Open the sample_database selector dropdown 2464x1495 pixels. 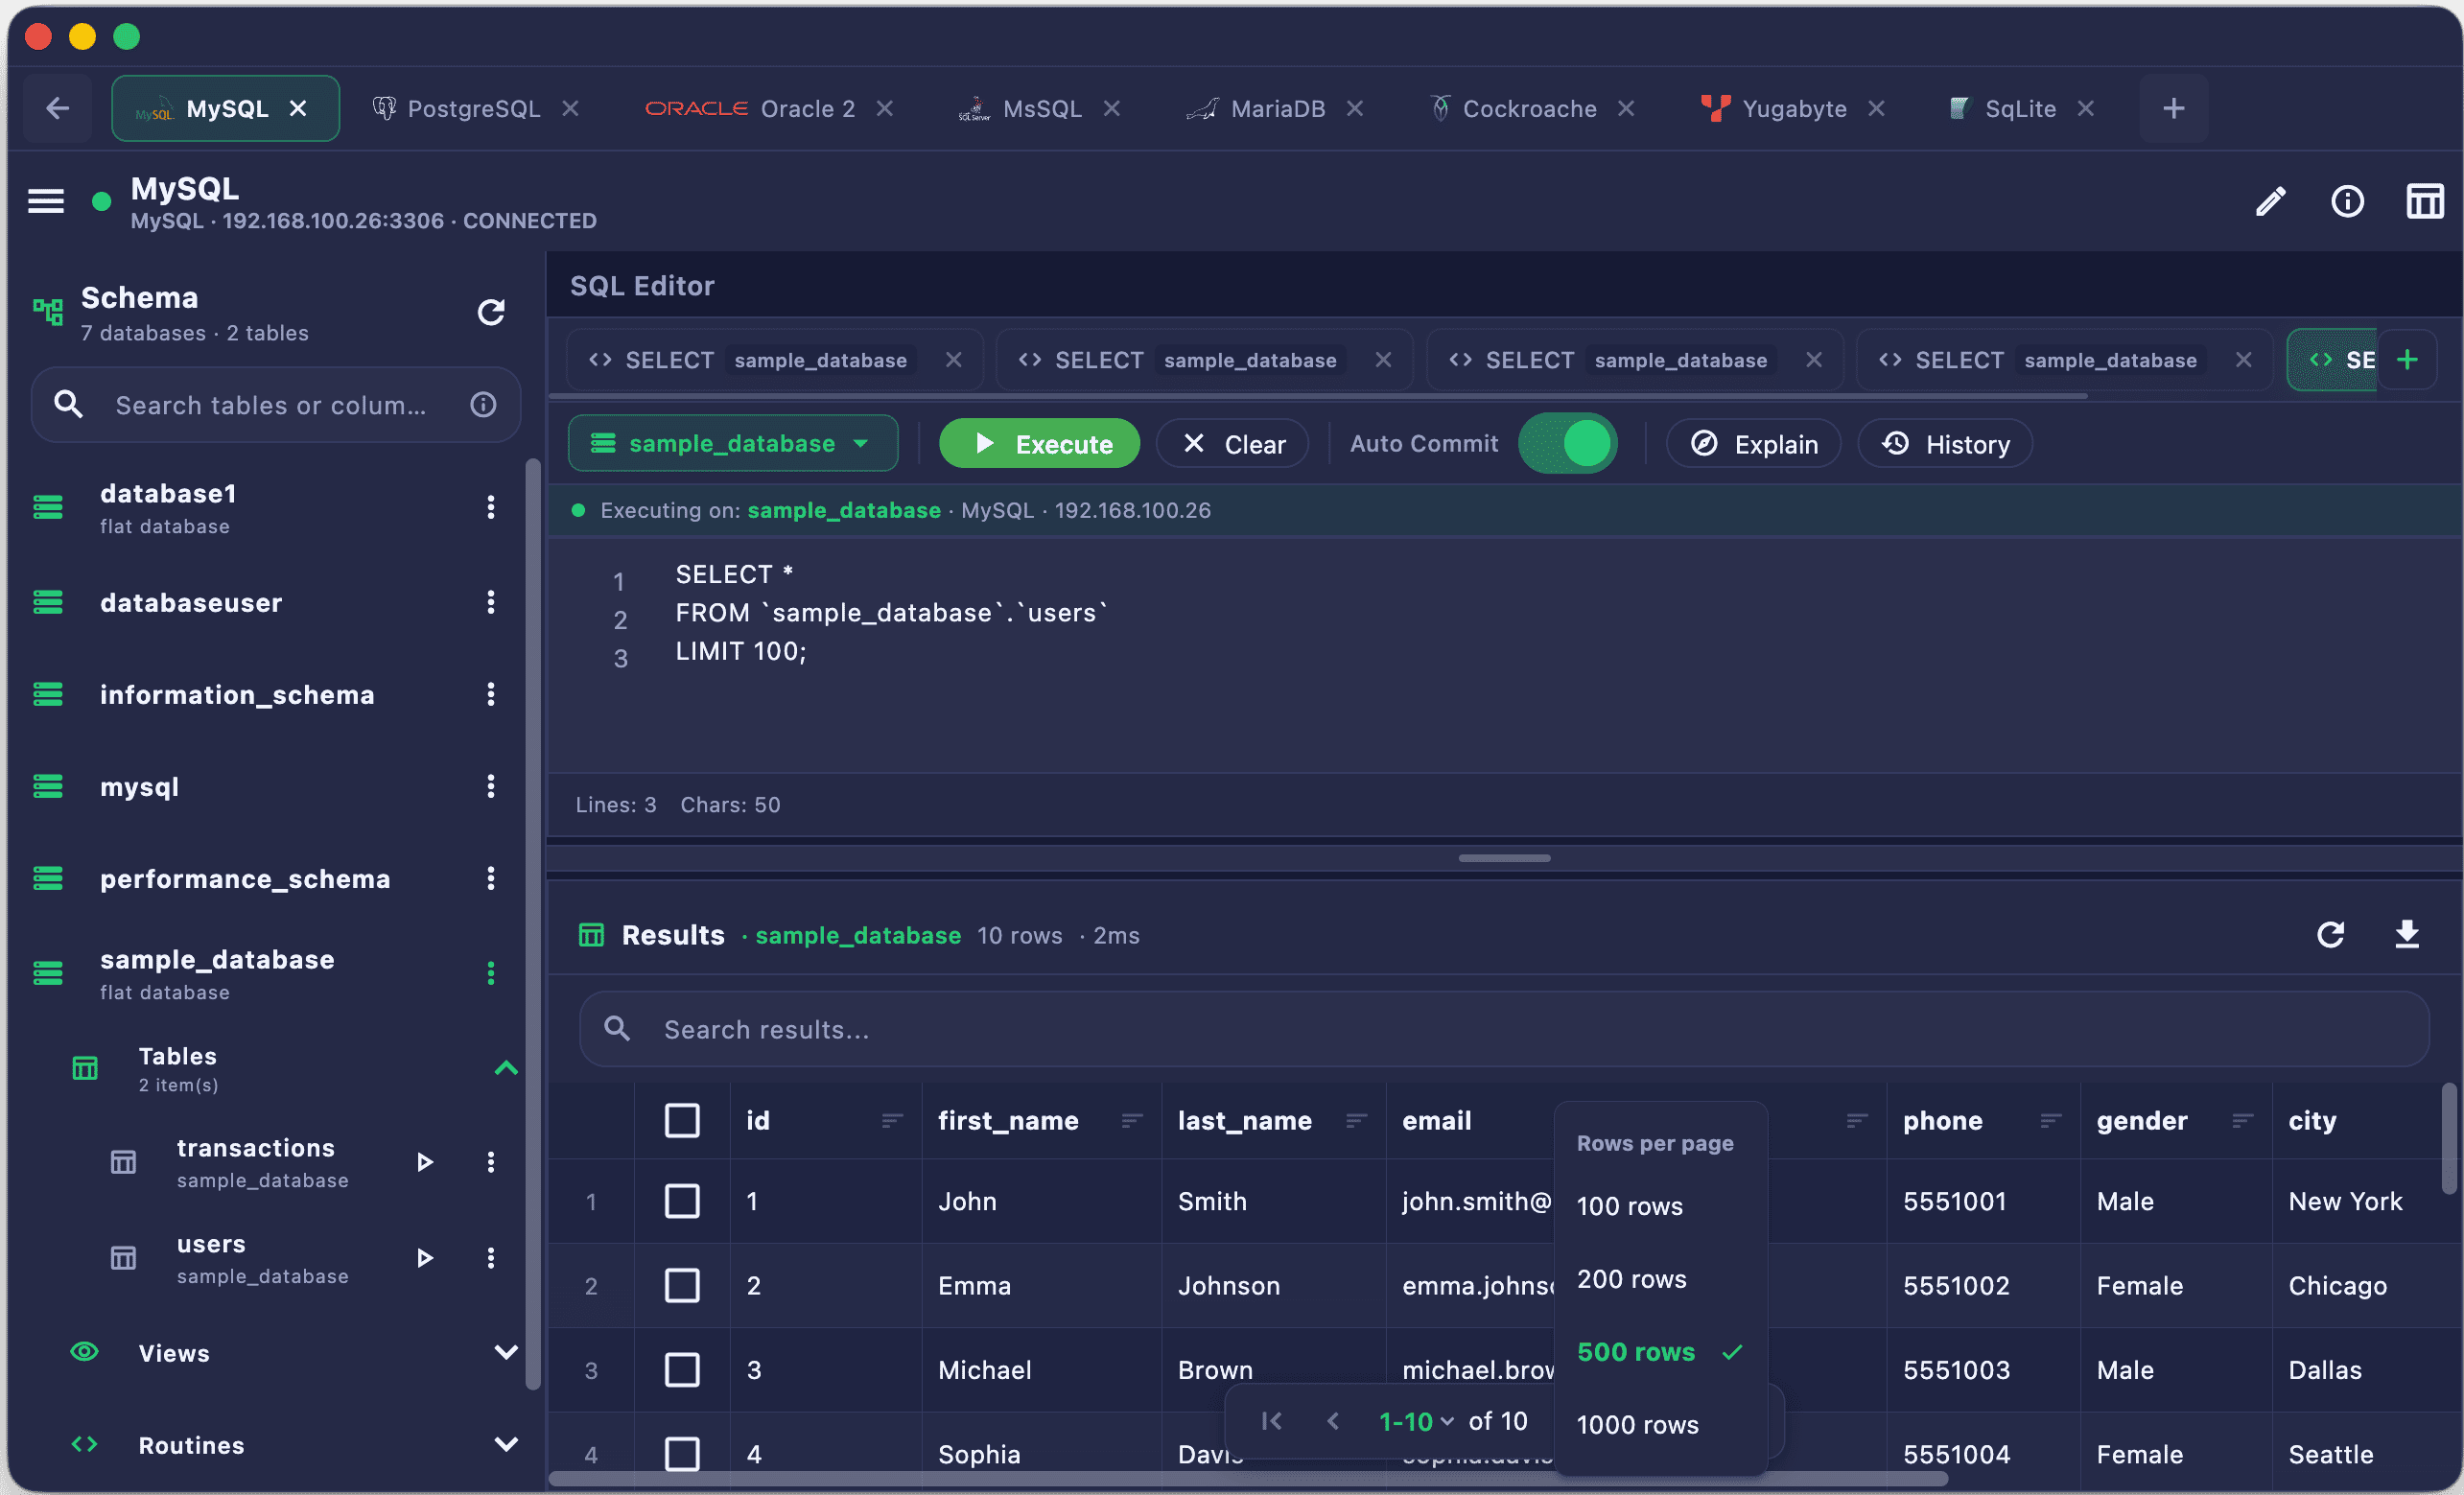pos(732,443)
